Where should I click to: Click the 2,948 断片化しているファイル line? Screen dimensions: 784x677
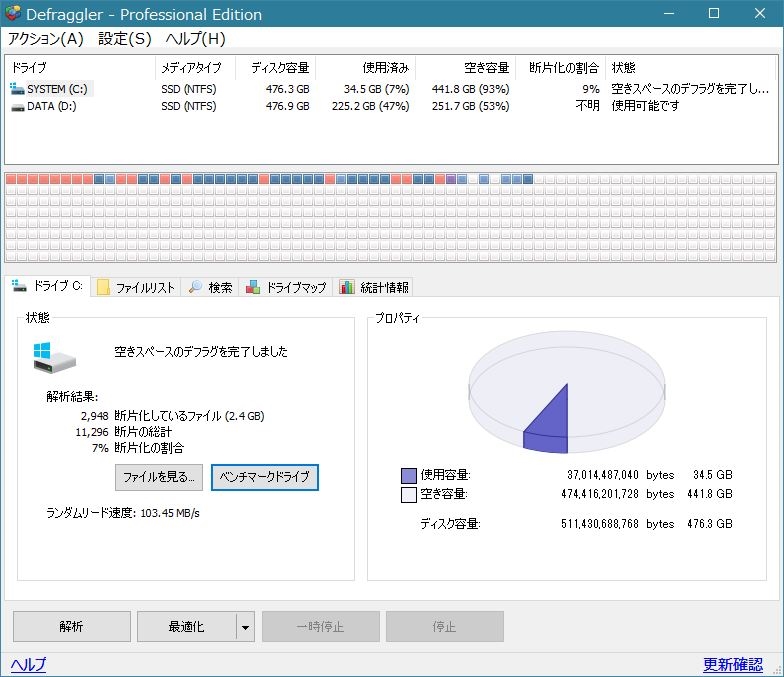coord(172,416)
